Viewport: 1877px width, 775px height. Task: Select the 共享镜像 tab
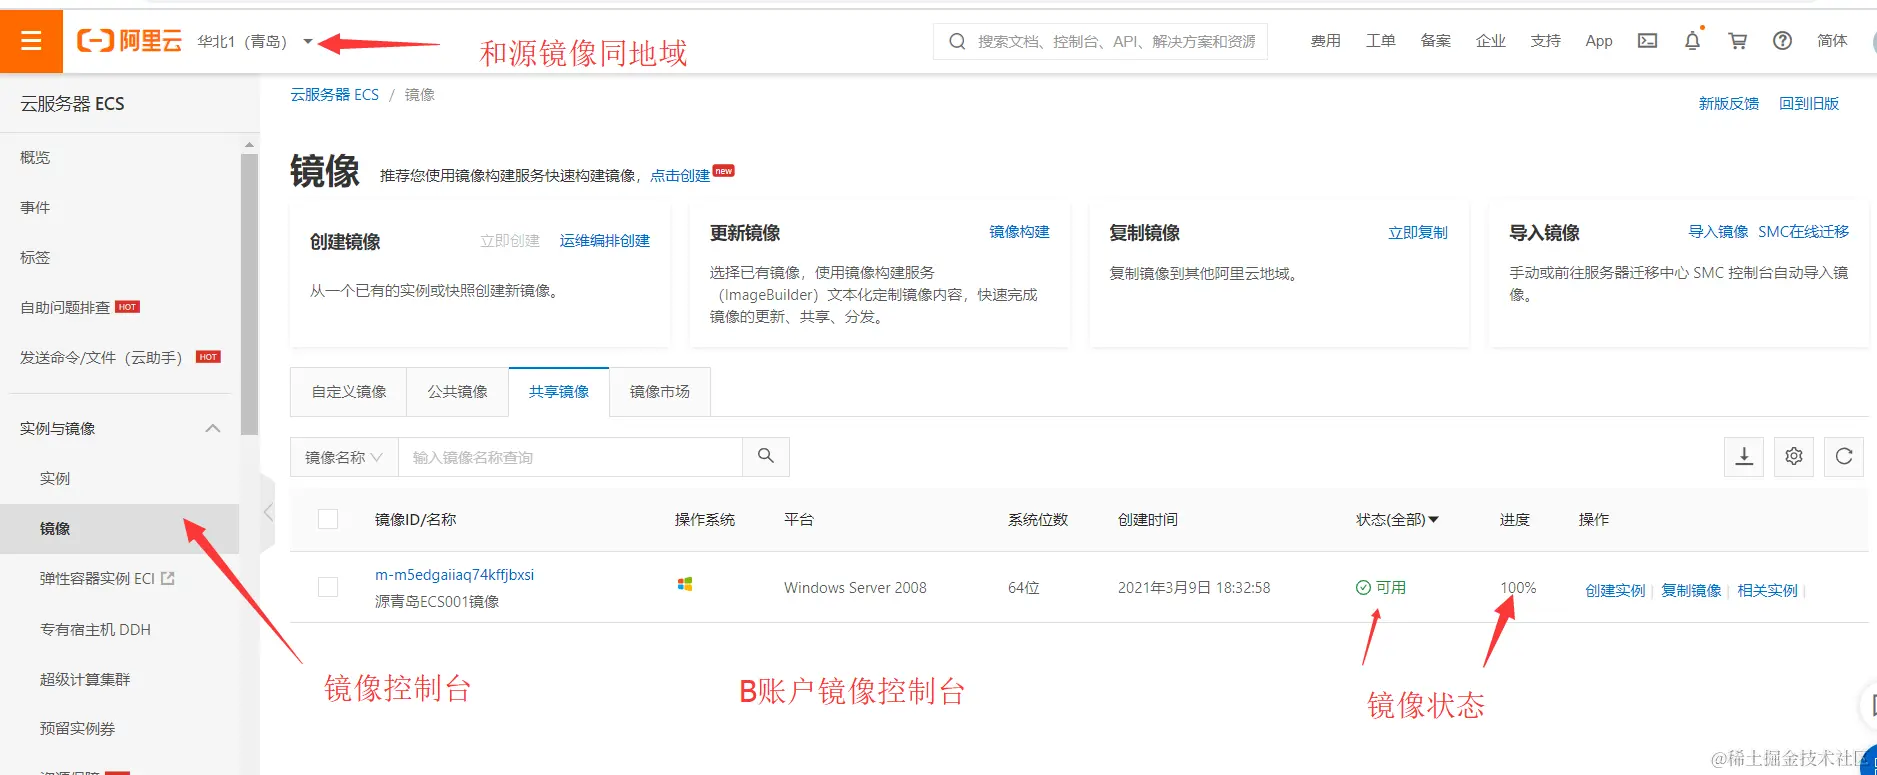click(x=559, y=392)
